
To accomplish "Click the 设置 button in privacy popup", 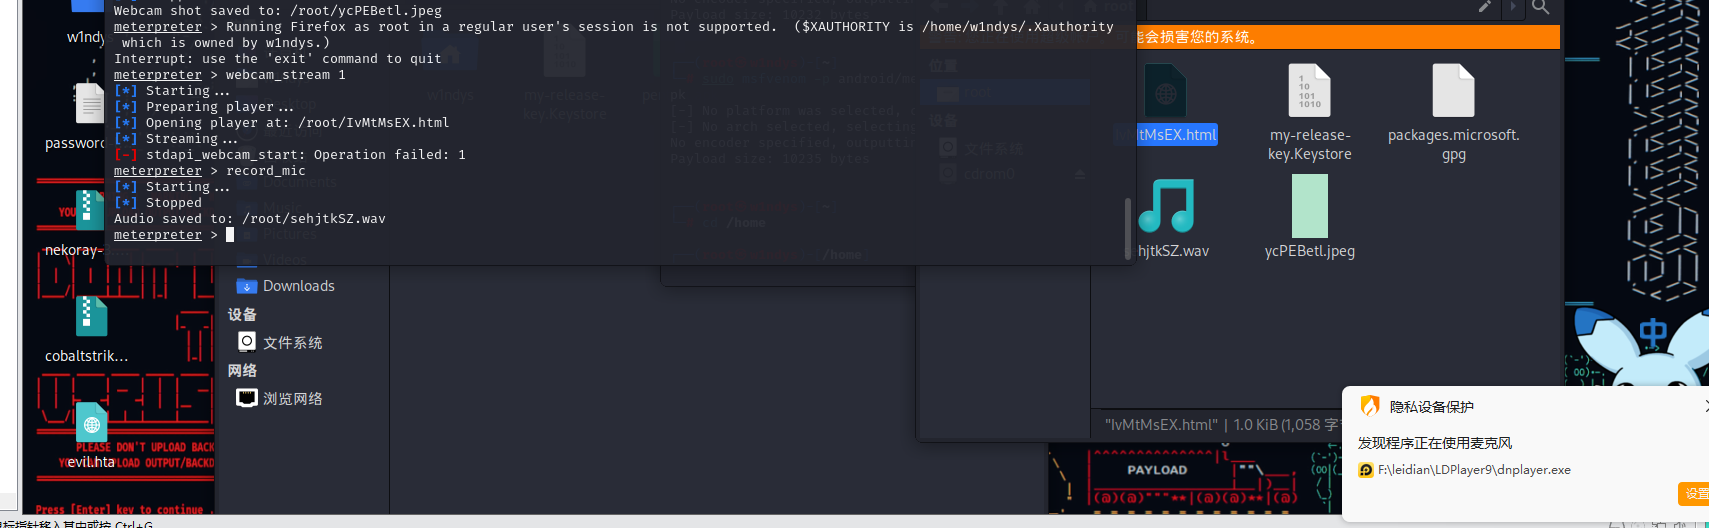I will pyautogui.click(x=1695, y=494).
